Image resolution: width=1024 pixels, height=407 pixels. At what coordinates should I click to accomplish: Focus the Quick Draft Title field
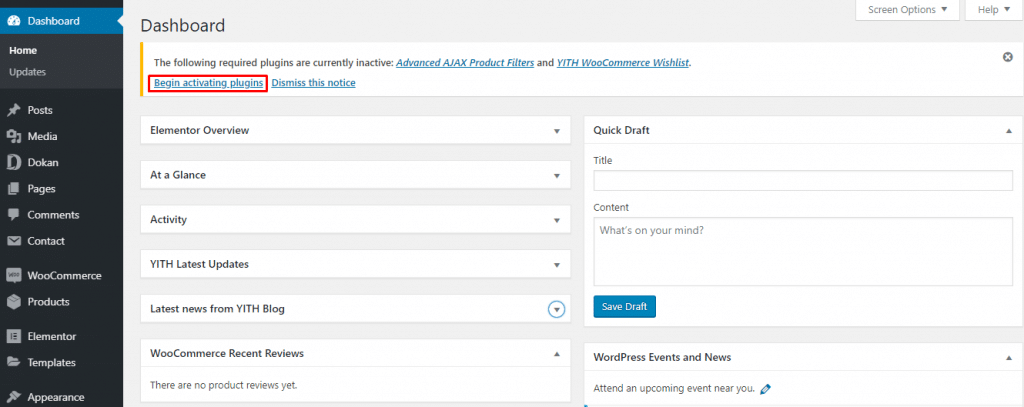[803, 180]
